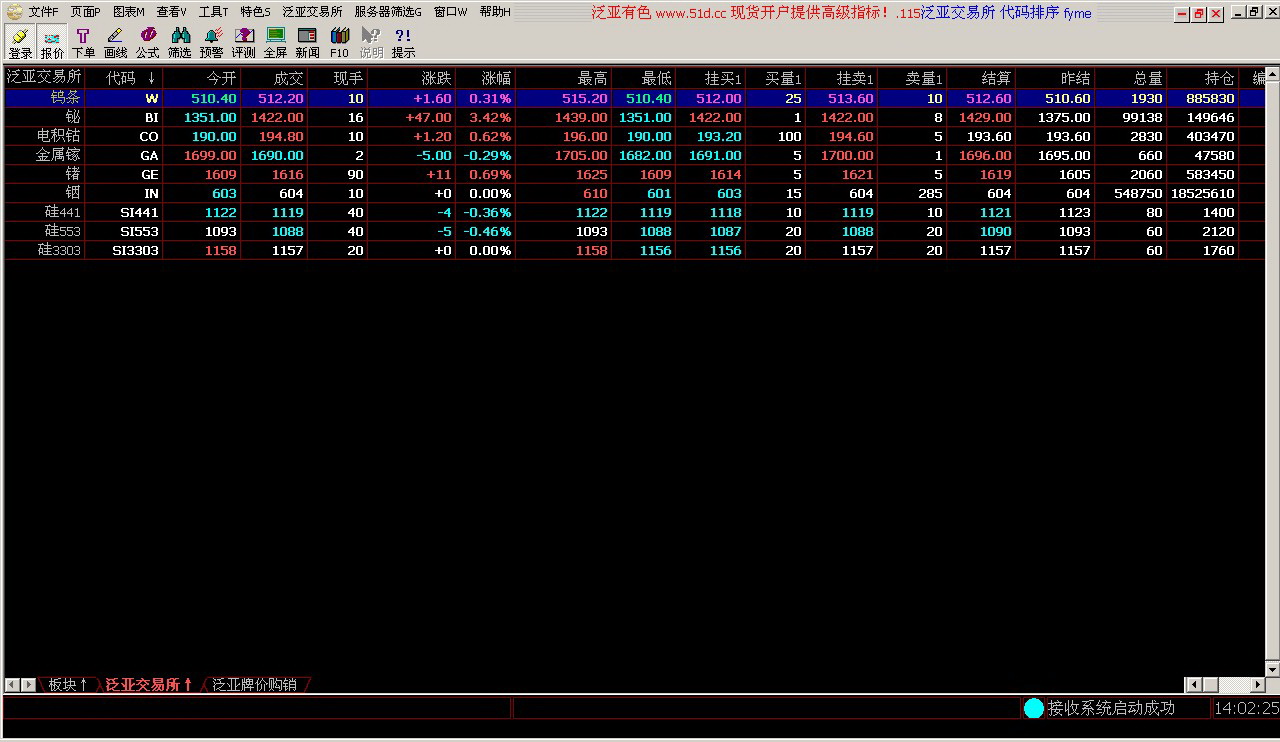Screen dimensions: 1280x742
Task: Click the 泛亚交易所 table corner header
Action: tap(44, 78)
